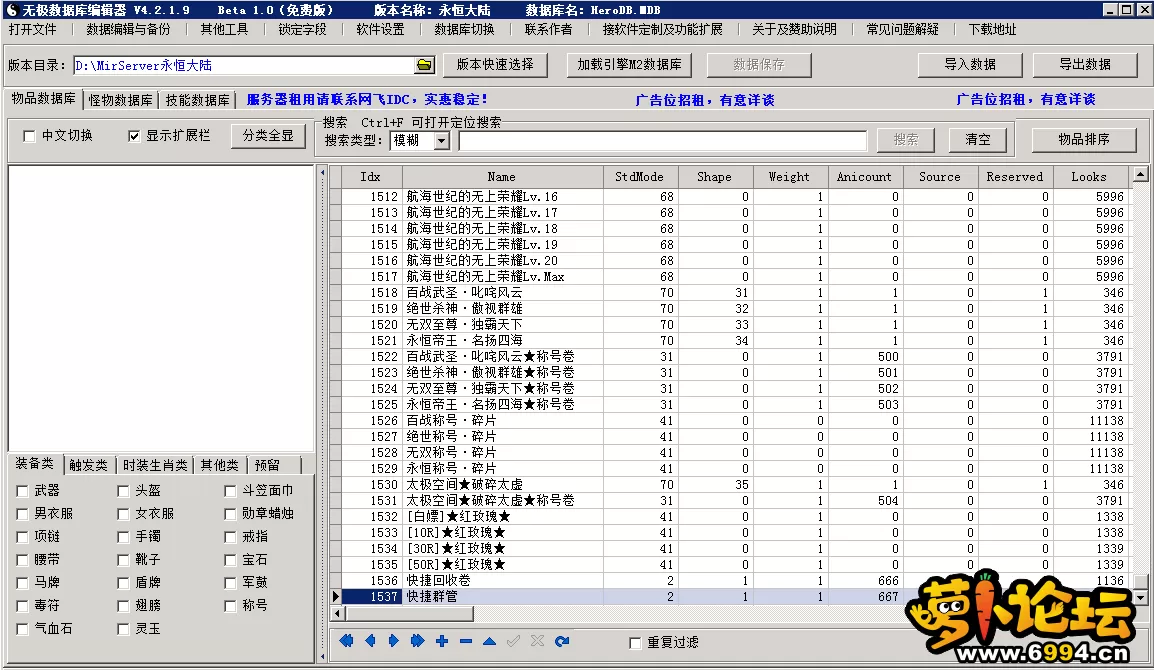Select row 太极空间★破碎太虚
Image resolution: width=1154 pixels, height=670 pixels.
tap(729, 484)
